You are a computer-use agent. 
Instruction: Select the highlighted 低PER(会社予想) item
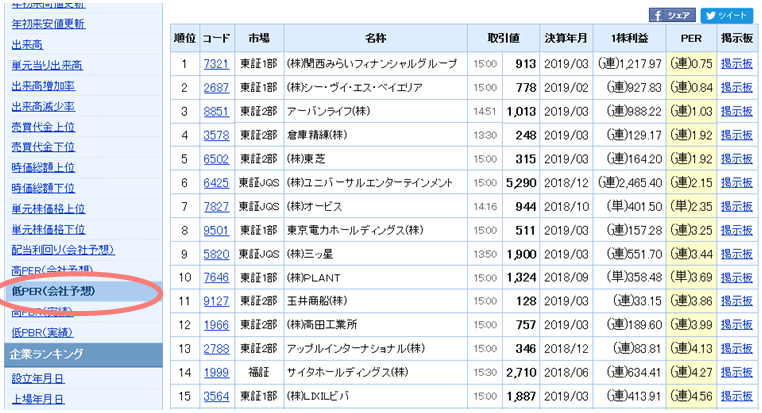(53, 291)
